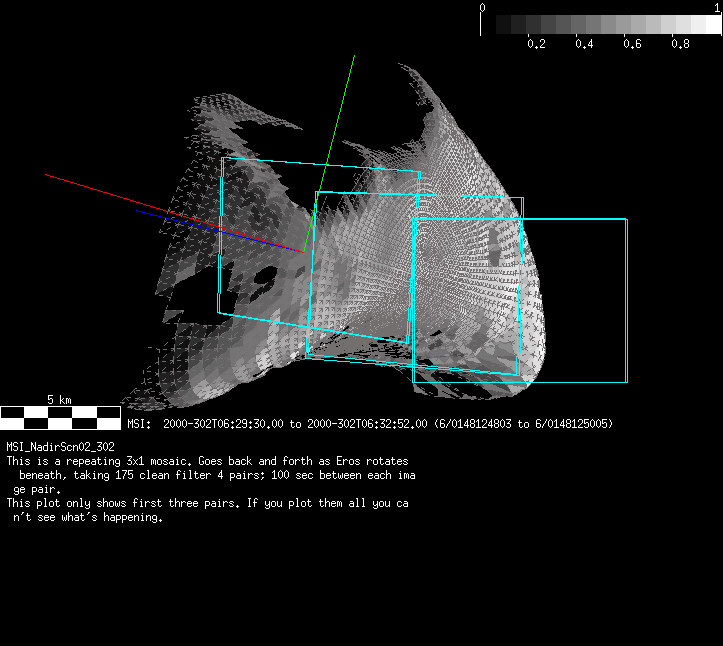
Task: Pick the 0.8 colorbar tick label
Action: pyautogui.click(x=680, y=44)
